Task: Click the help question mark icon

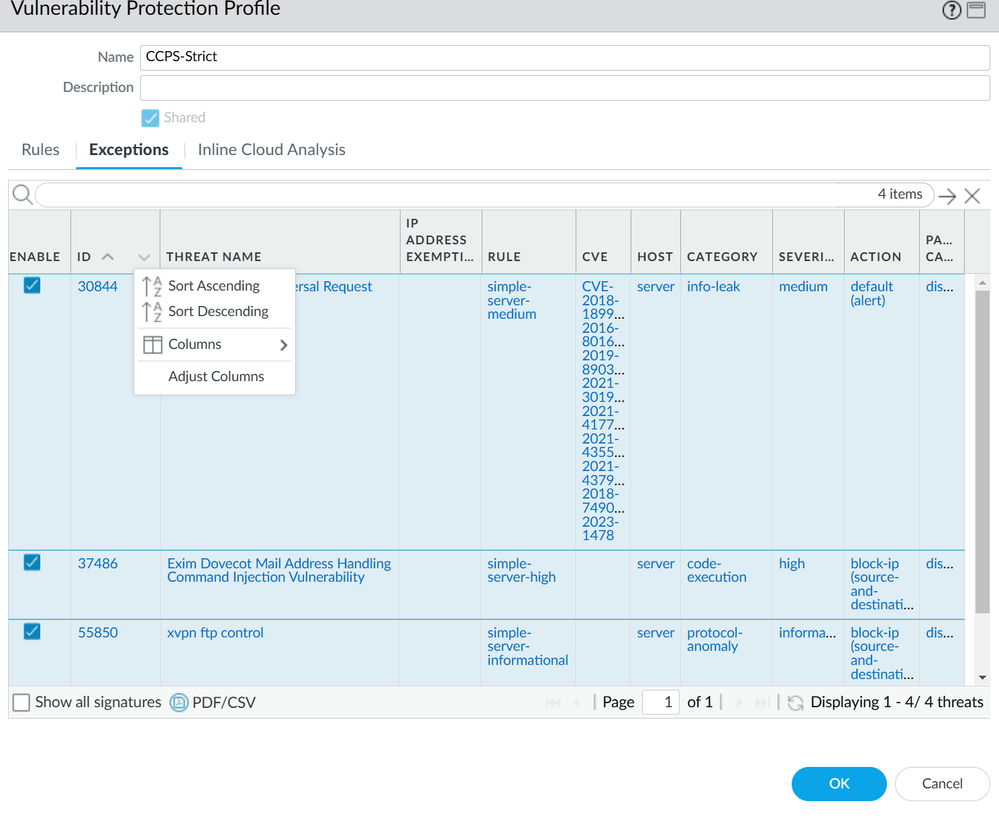Action: click(x=951, y=10)
